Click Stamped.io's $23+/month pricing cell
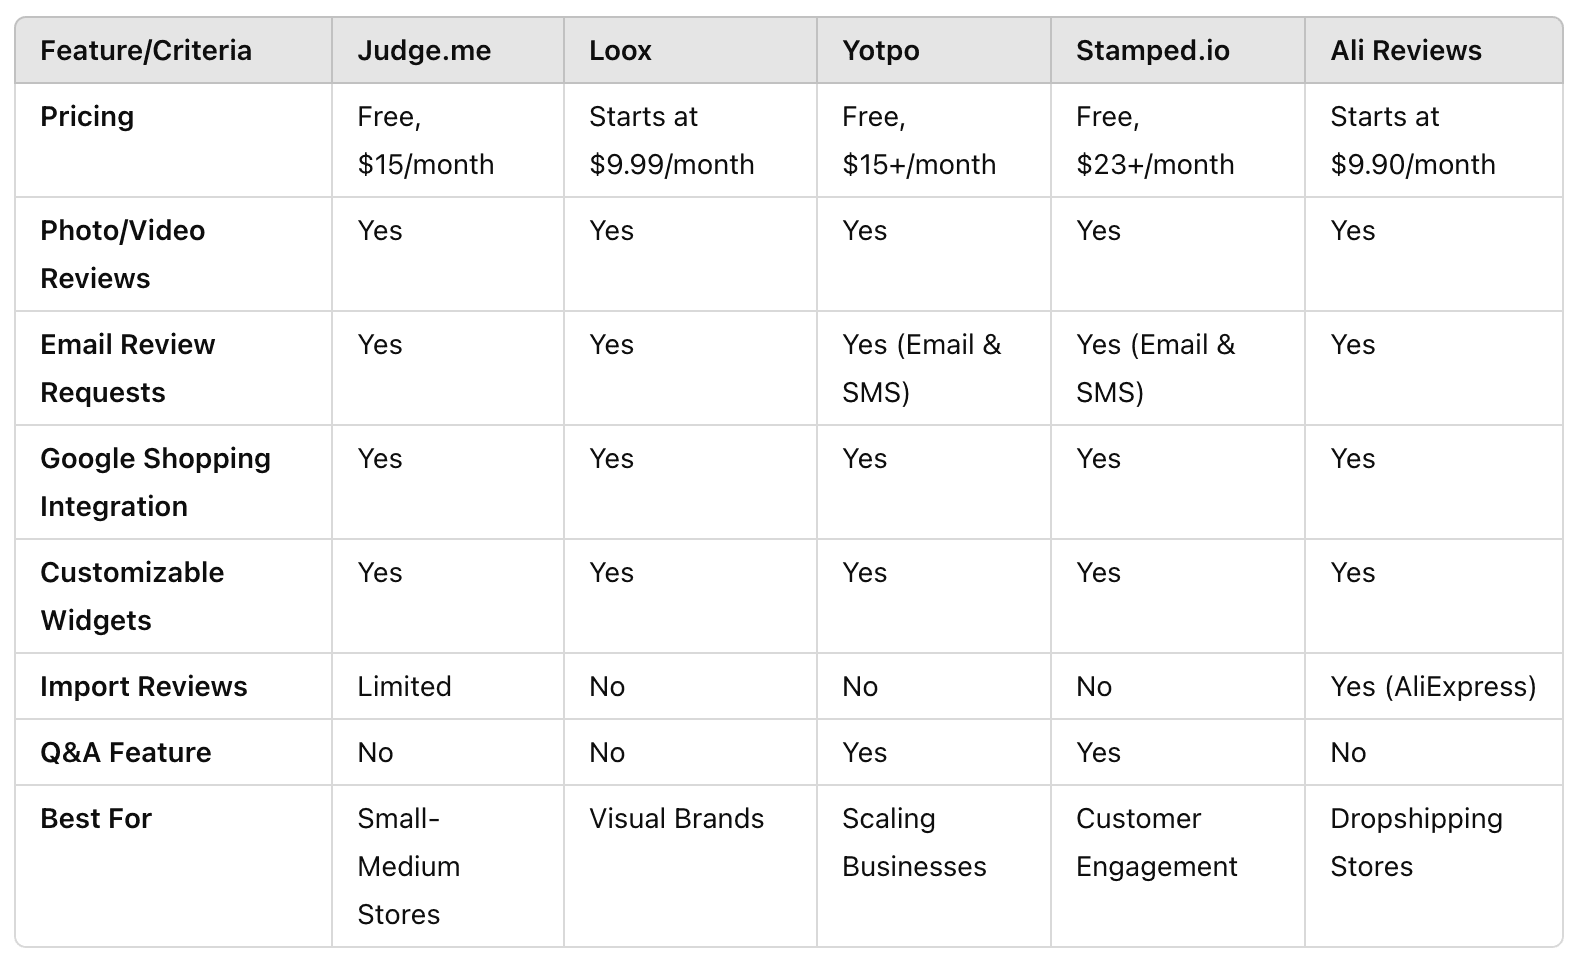The width and height of the screenshot is (1584, 964). tap(1154, 141)
